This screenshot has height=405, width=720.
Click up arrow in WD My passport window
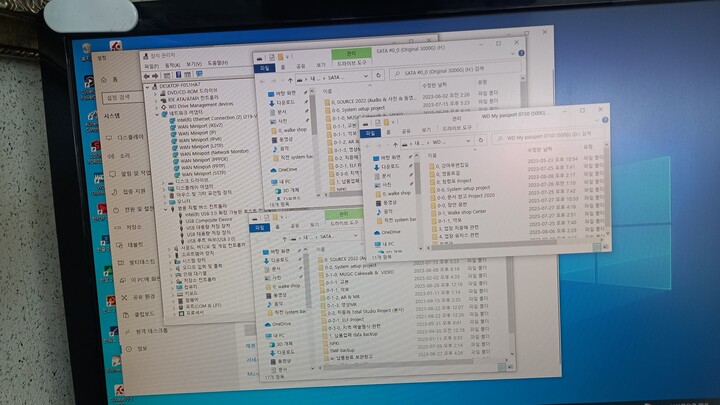395,144
